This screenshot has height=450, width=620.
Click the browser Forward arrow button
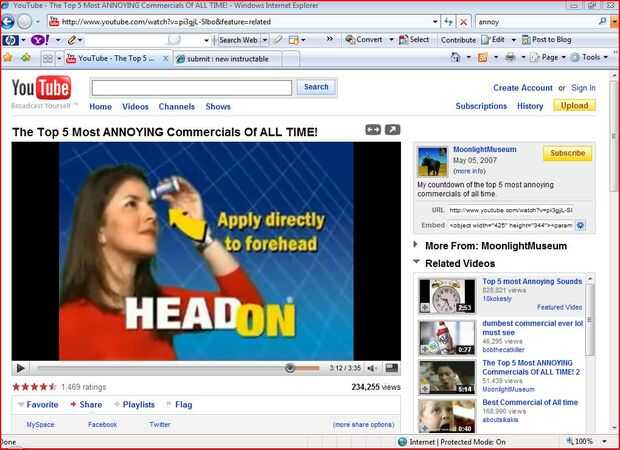pos(25,22)
